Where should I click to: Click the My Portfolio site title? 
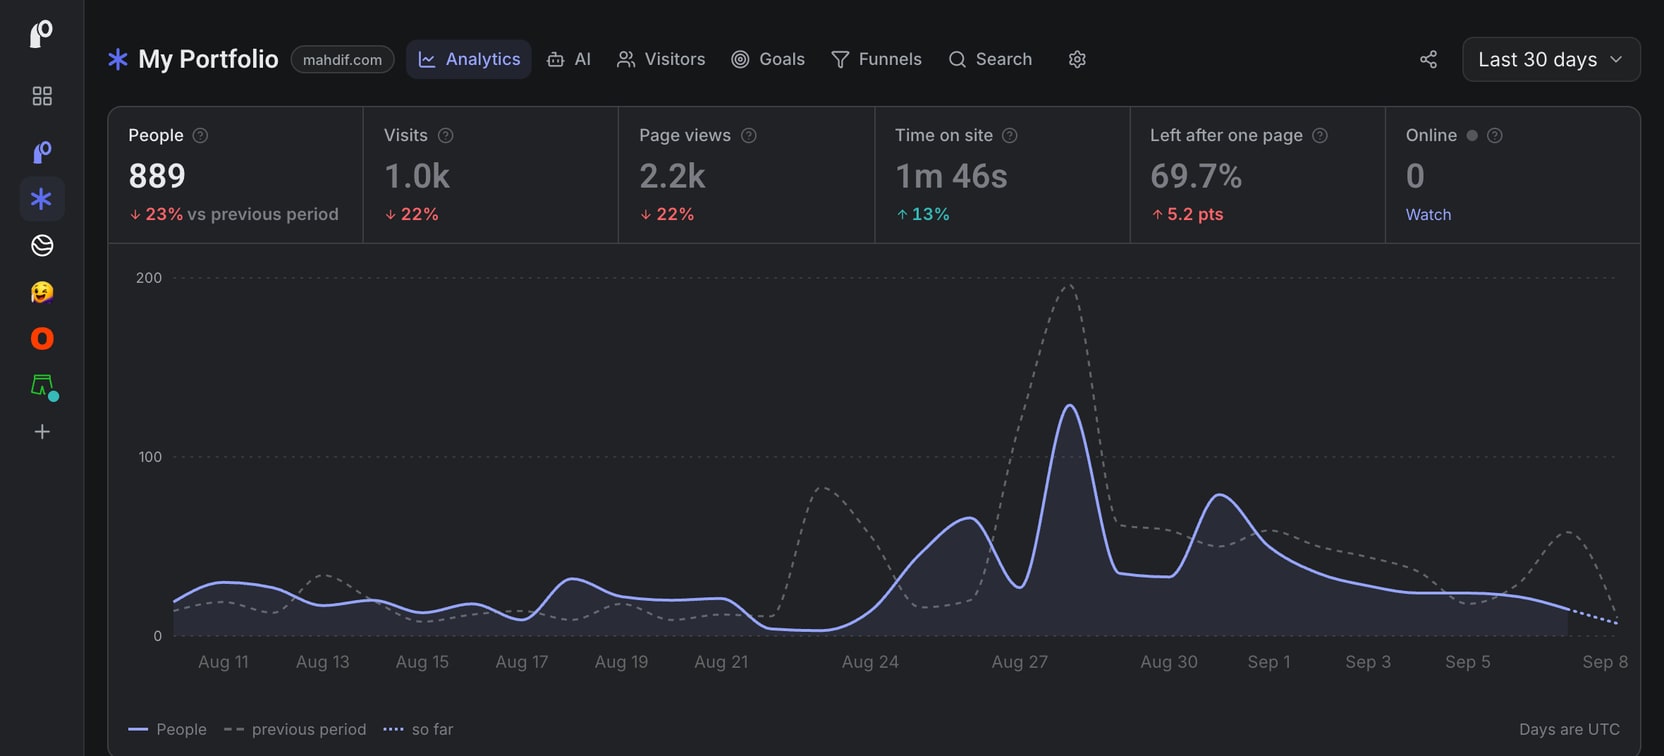tap(208, 59)
